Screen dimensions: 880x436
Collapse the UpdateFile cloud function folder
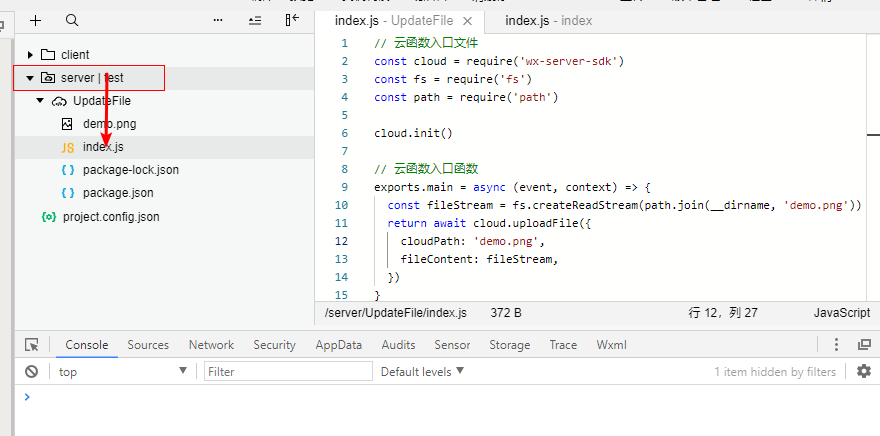pos(40,101)
